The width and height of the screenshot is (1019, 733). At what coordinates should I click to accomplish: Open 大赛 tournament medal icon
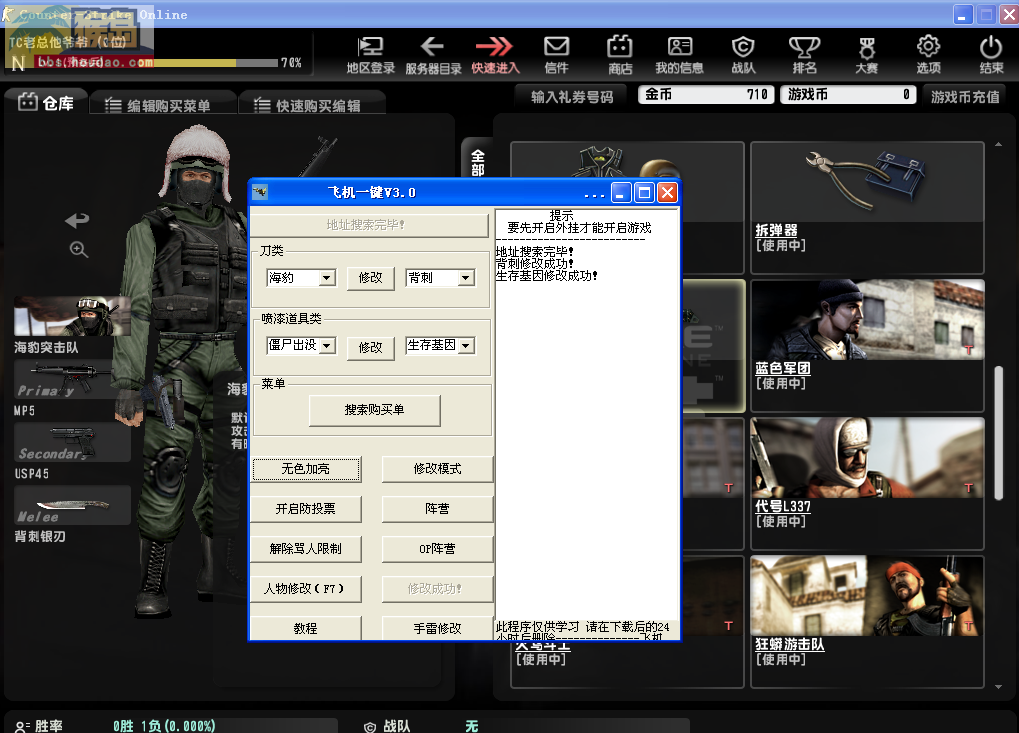click(866, 55)
